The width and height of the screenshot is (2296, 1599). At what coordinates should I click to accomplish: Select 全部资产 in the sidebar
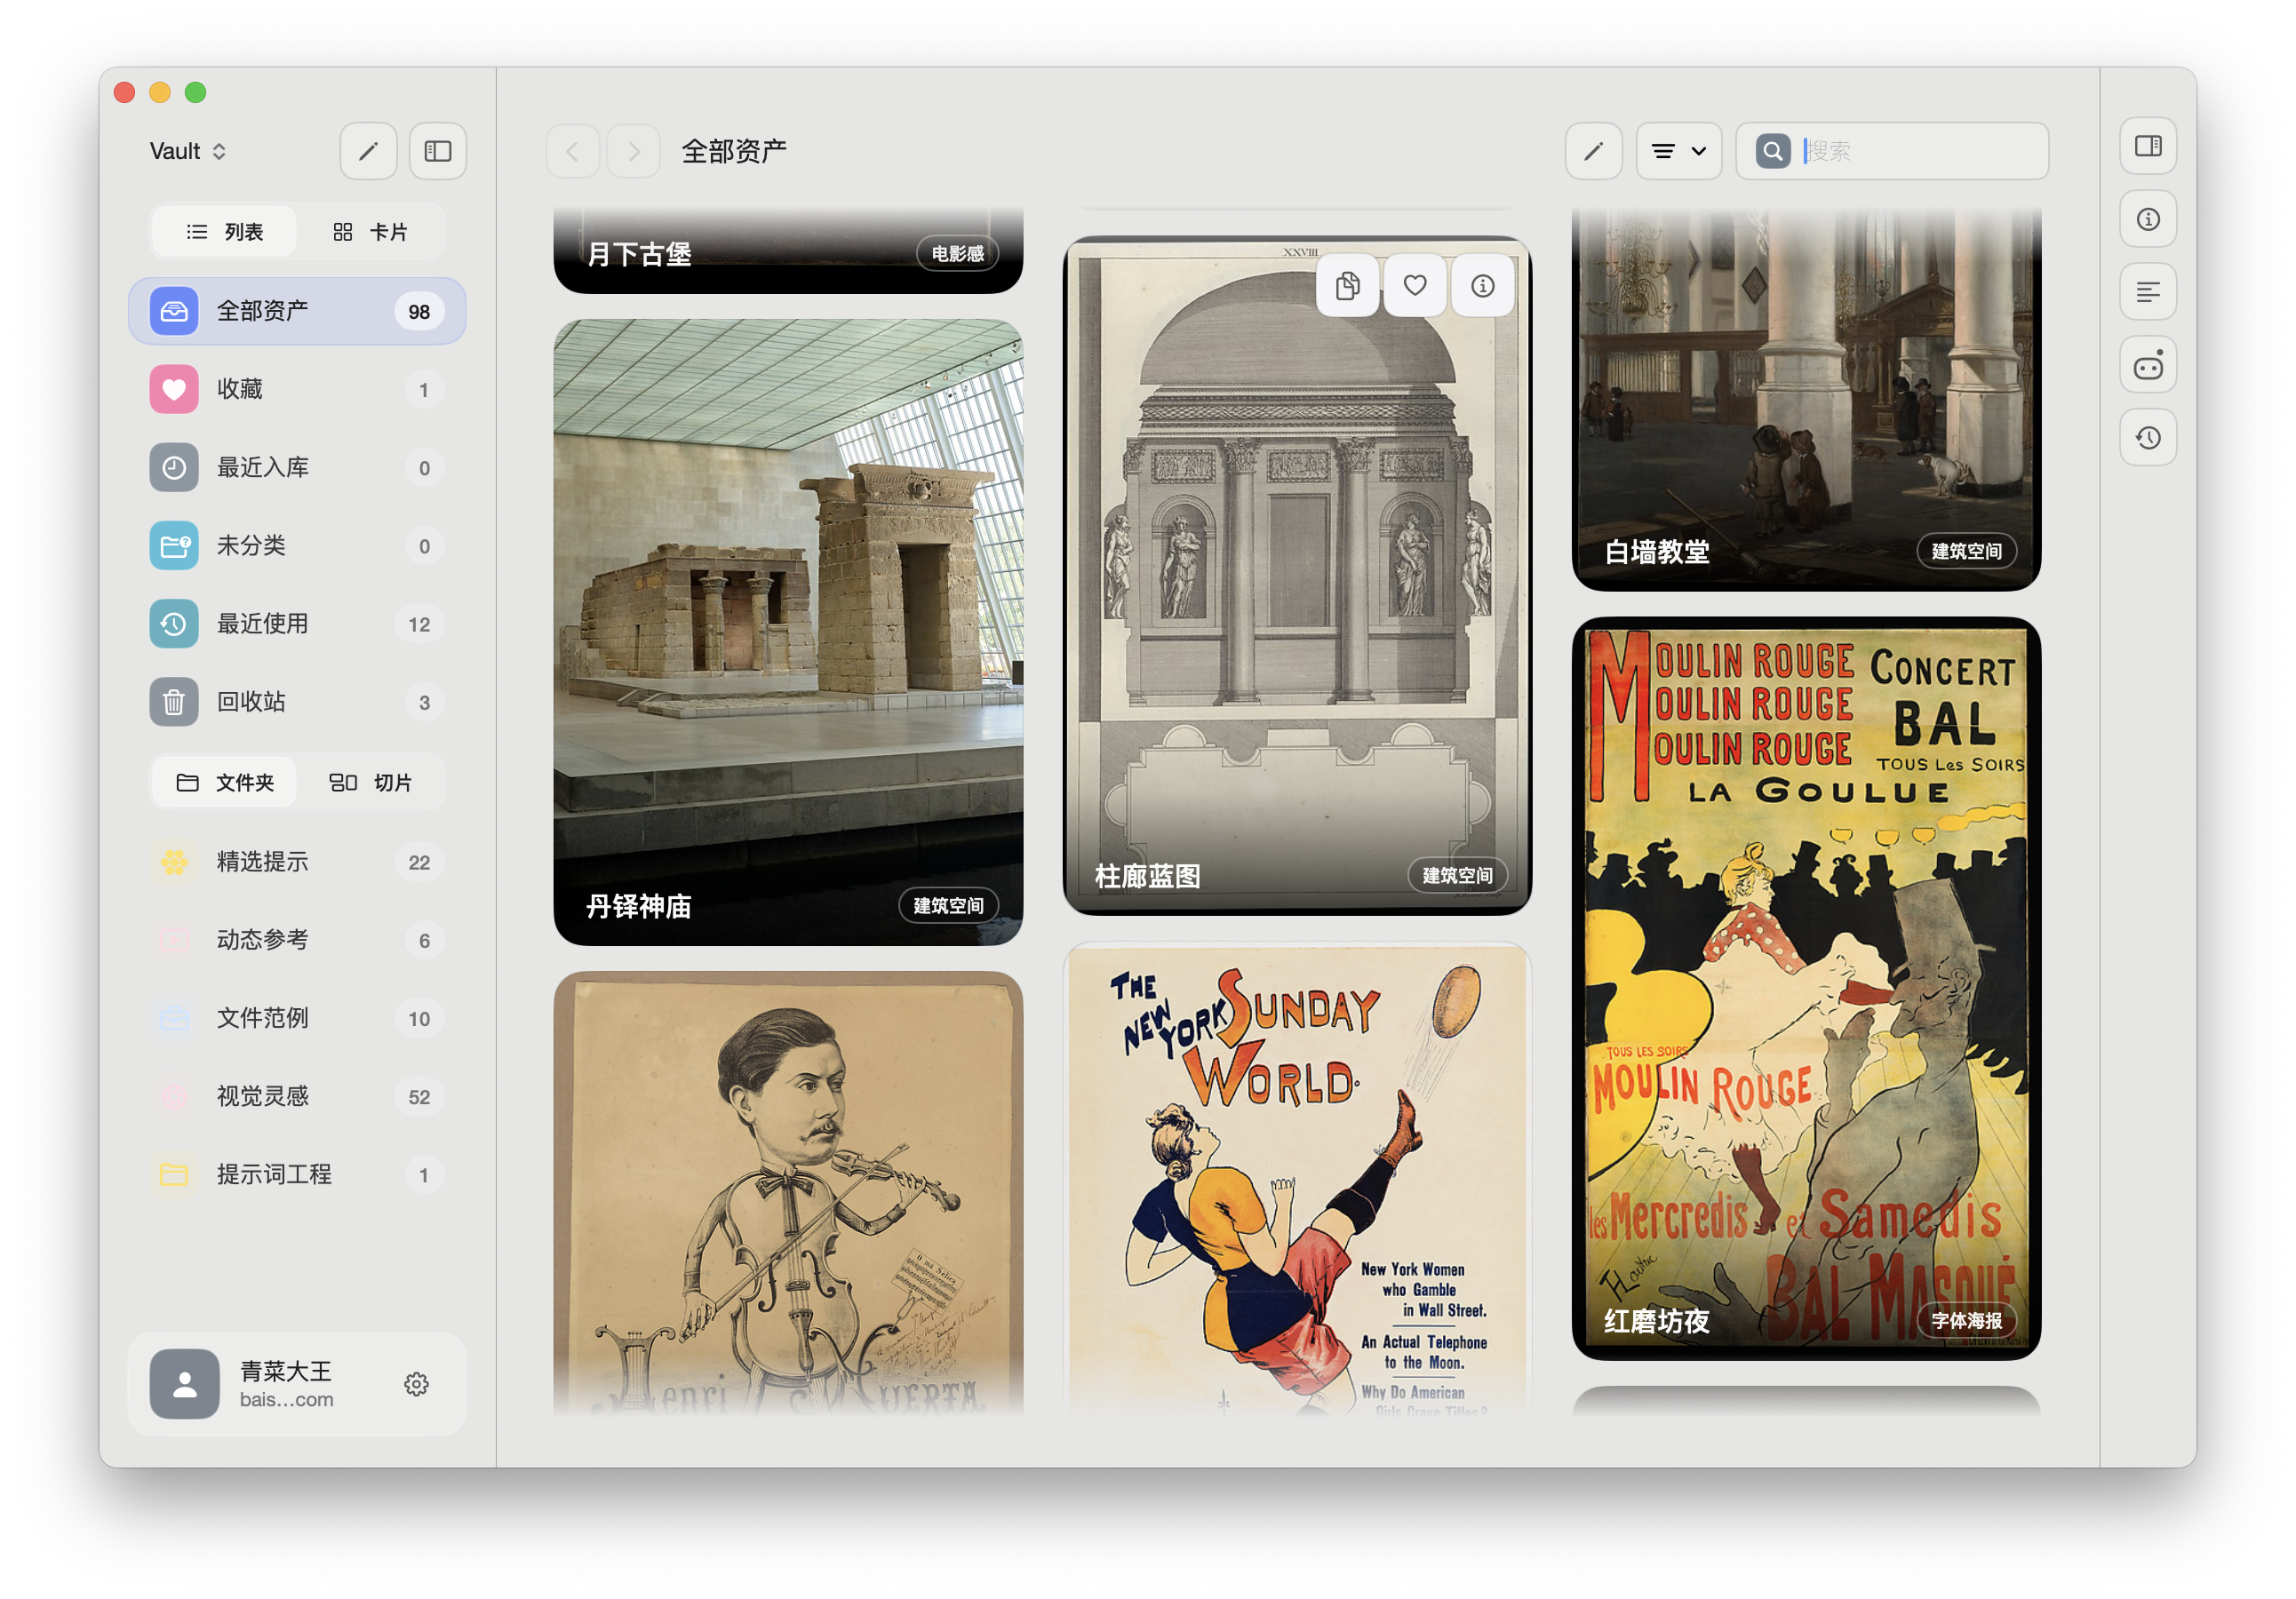(x=297, y=311)
